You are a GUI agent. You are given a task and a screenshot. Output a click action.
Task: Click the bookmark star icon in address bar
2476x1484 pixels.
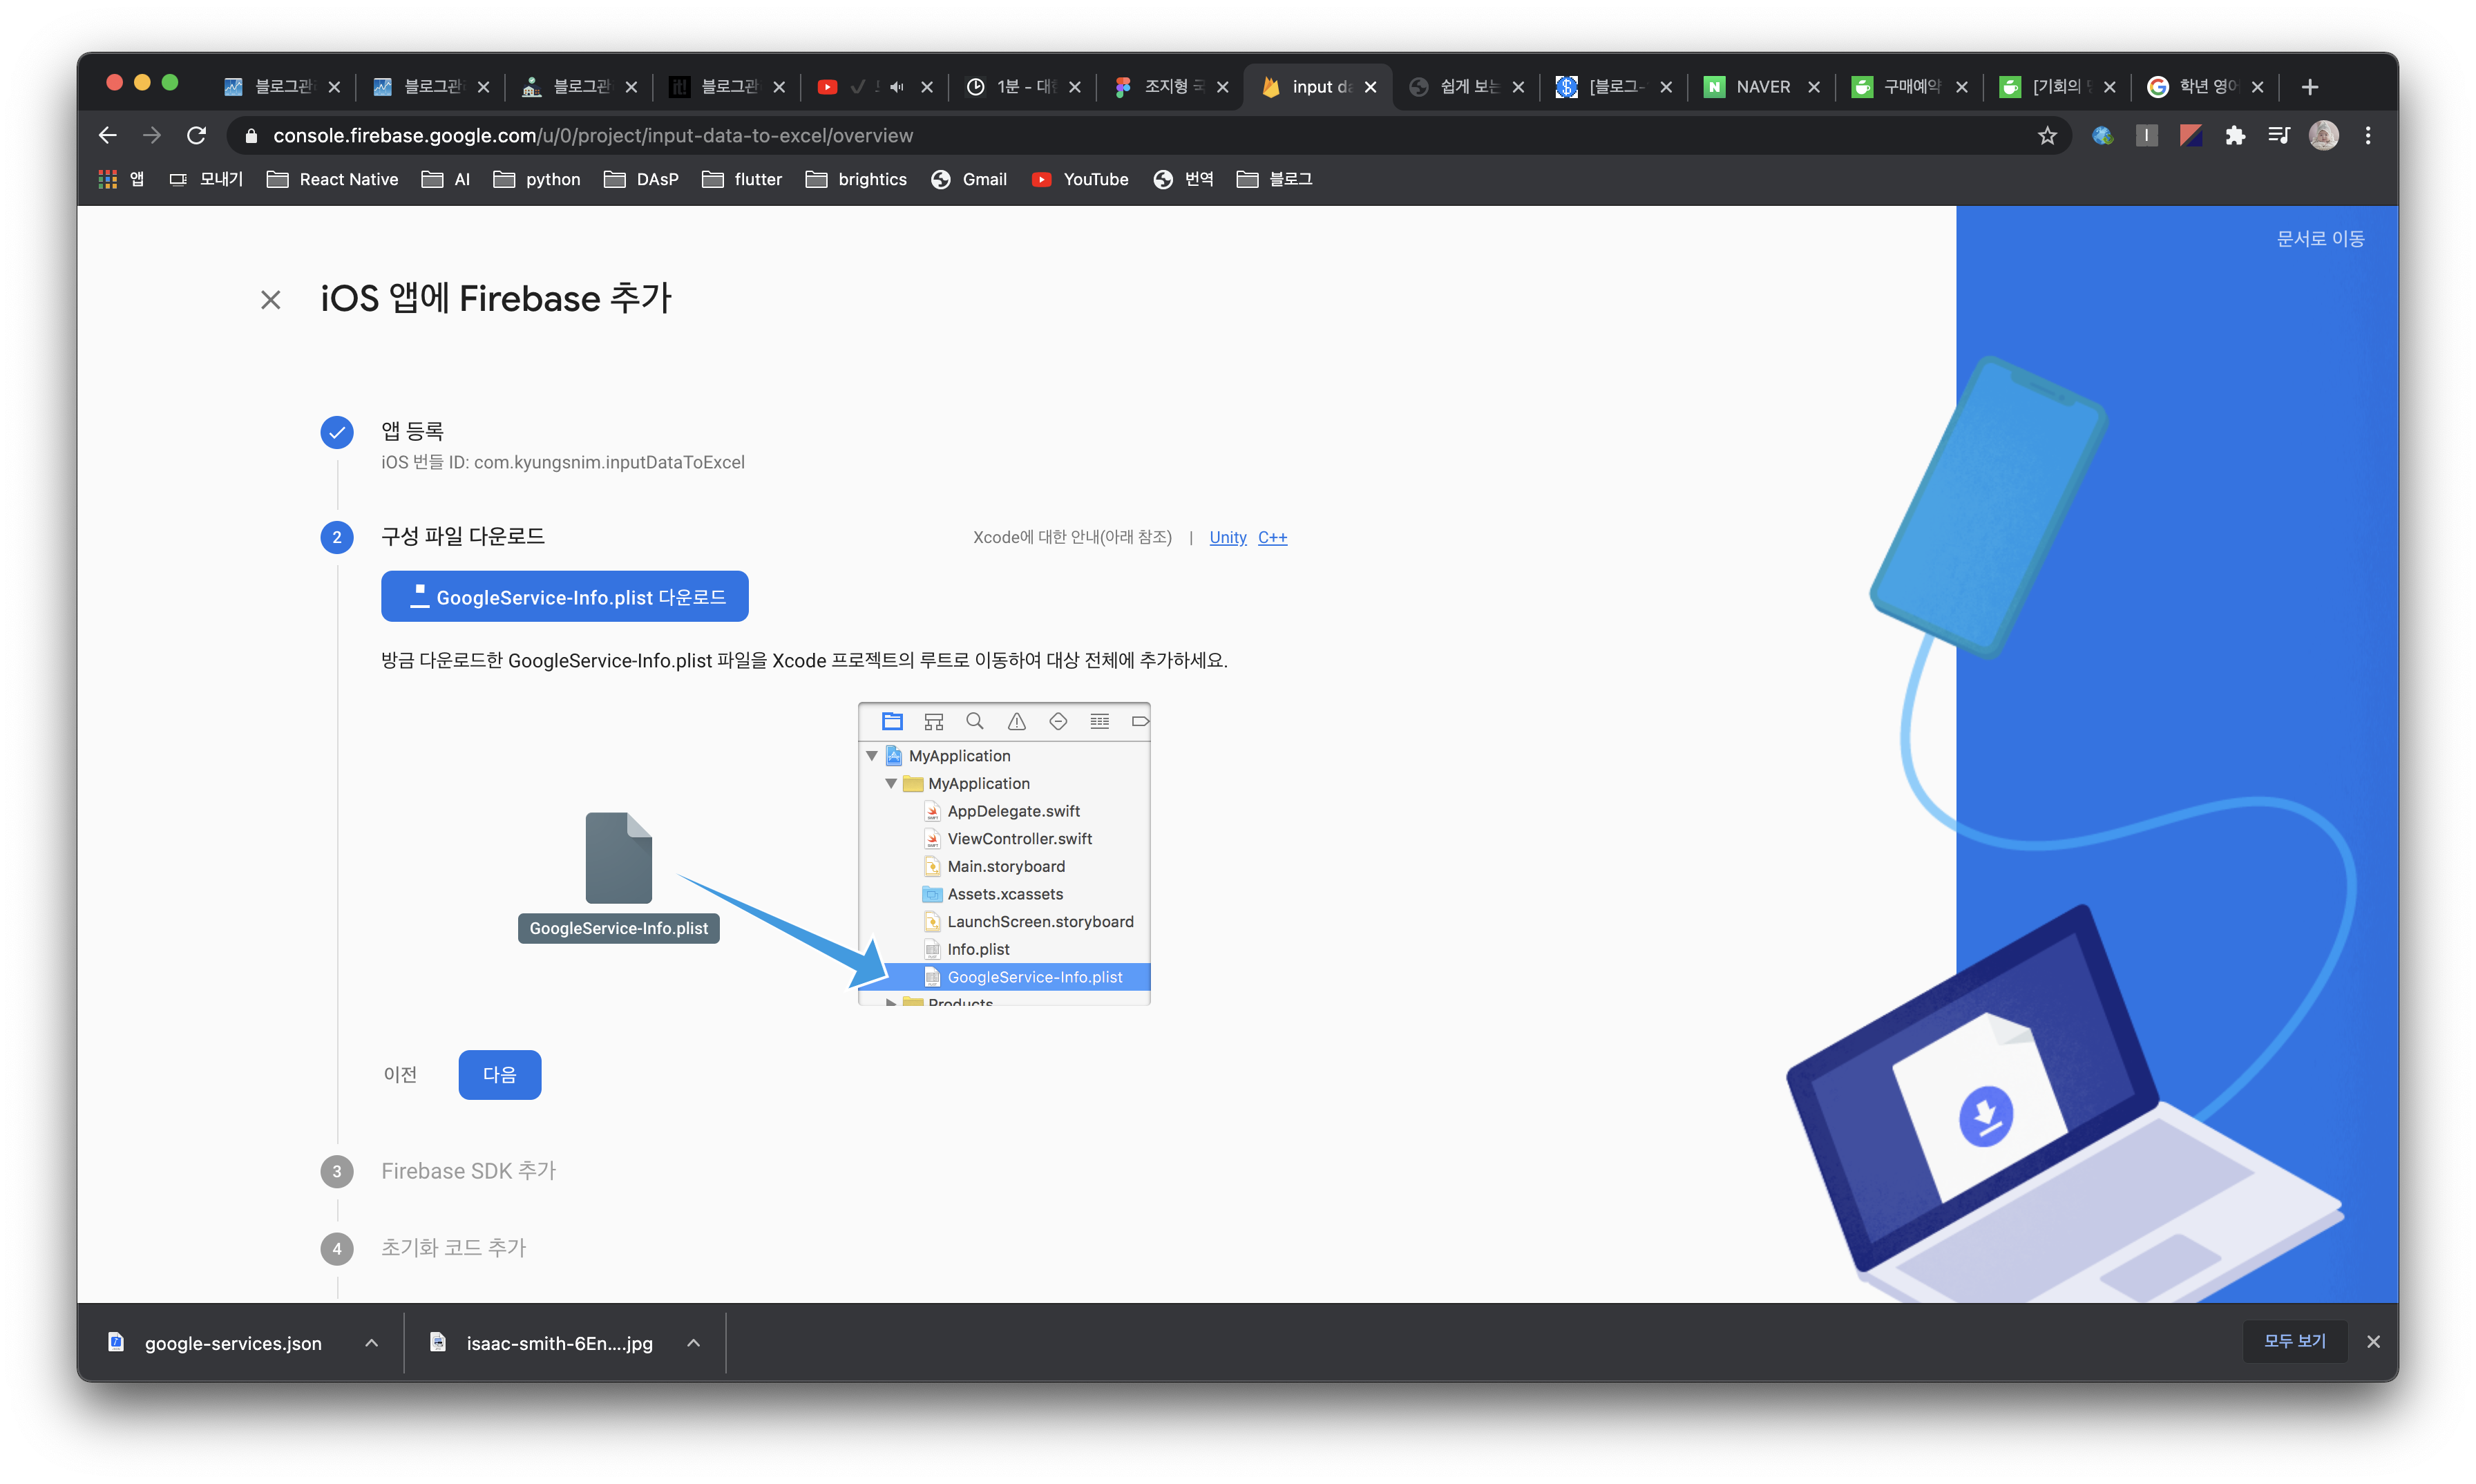pyautogui.click(x=2047, y=136)
